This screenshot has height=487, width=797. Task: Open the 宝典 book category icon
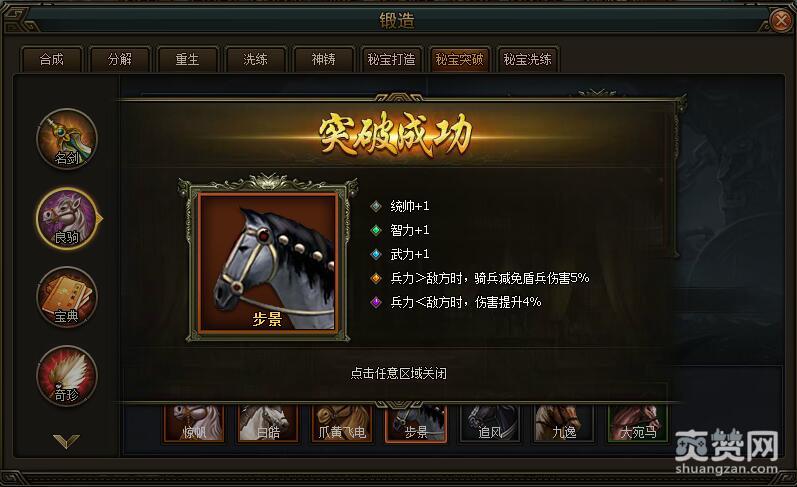pyautogui.click(x=67, y=297)
